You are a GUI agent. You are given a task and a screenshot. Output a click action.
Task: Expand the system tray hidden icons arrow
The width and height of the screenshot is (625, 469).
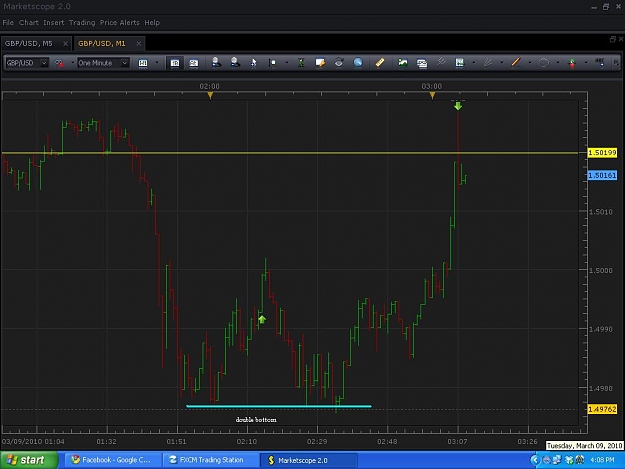[535, 460]
